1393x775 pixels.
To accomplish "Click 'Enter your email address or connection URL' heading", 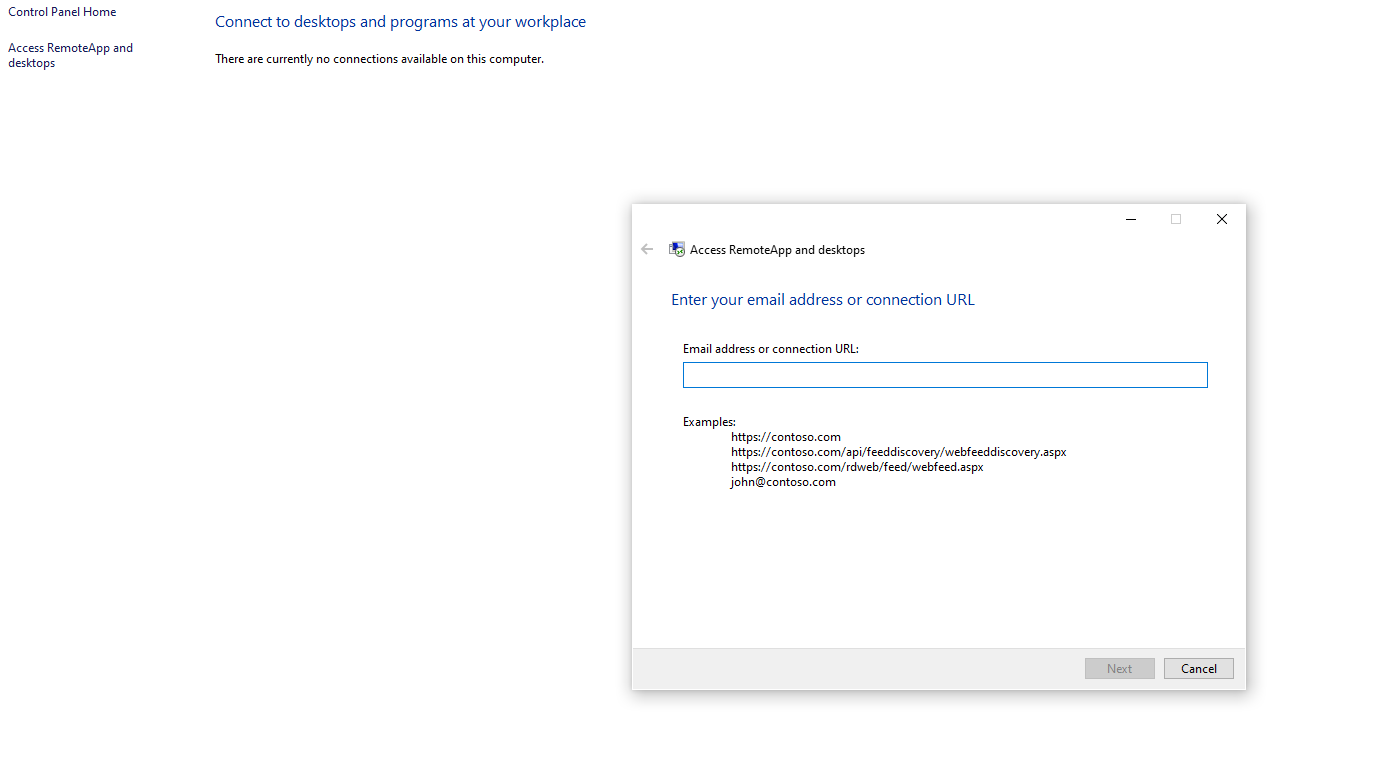I will click(x=823, y=300).
